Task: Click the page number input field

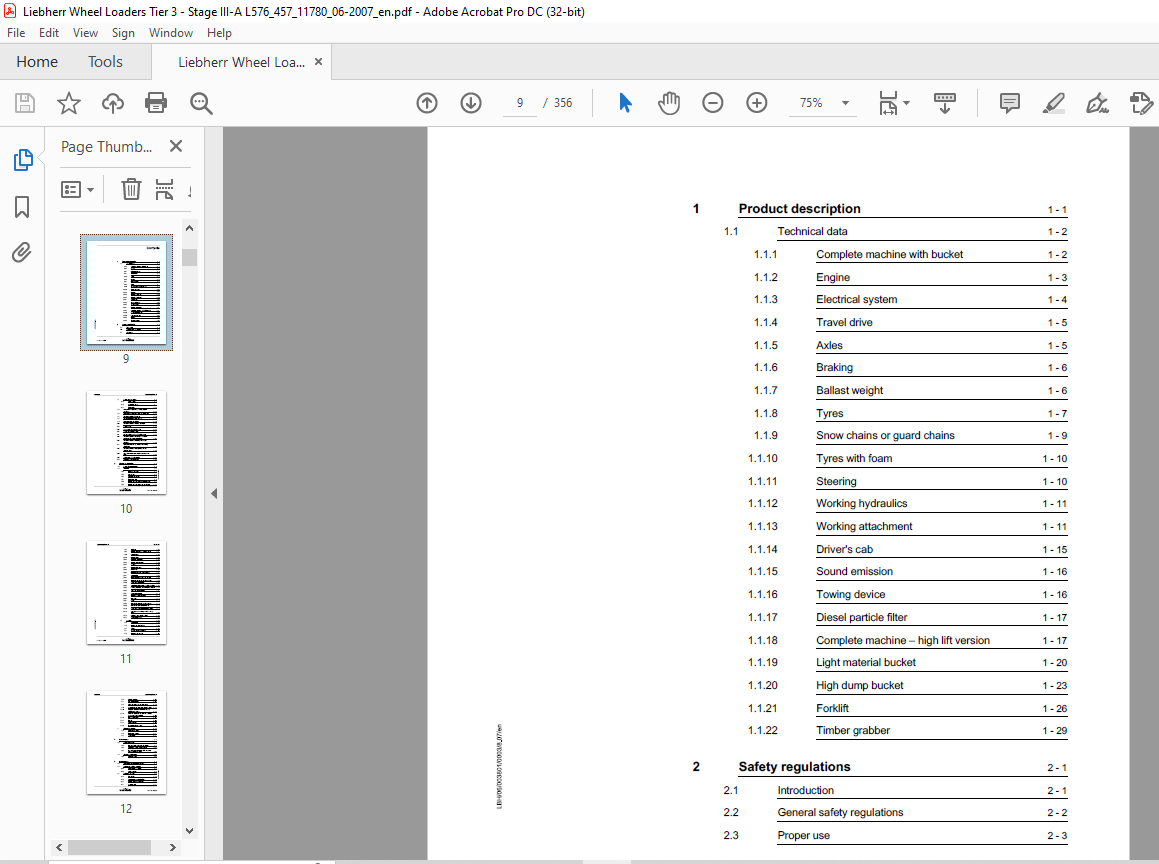Action: (x=520, y=103)
